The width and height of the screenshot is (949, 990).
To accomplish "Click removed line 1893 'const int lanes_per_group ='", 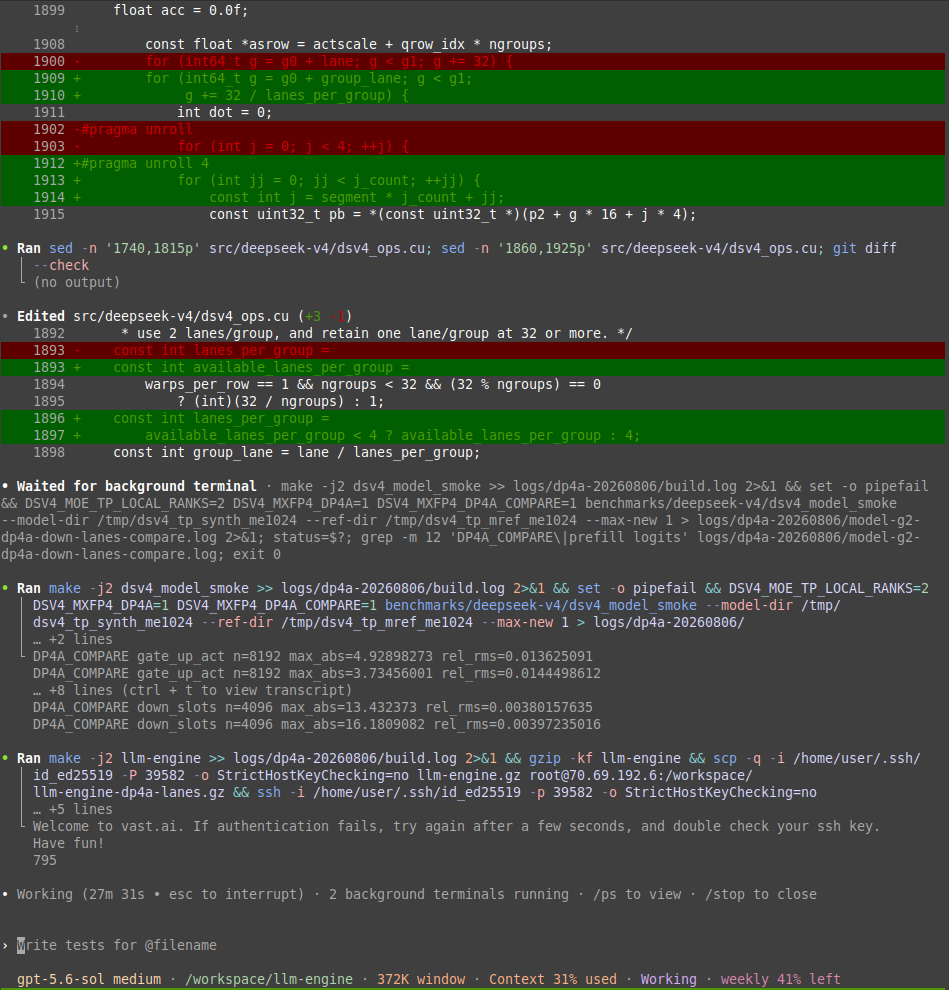I will [473, 350].
